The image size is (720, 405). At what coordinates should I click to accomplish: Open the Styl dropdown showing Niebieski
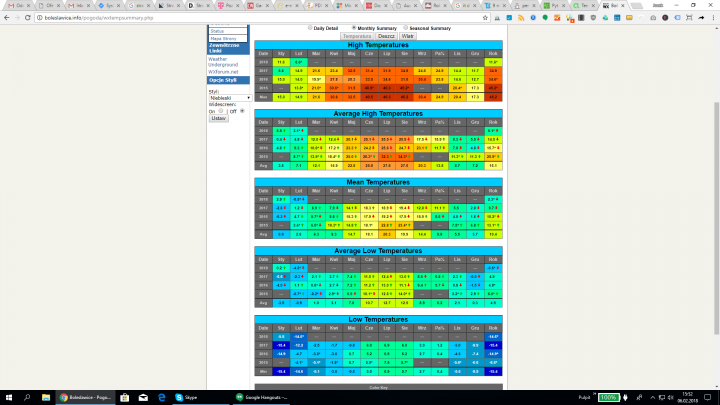coord(228,98)
